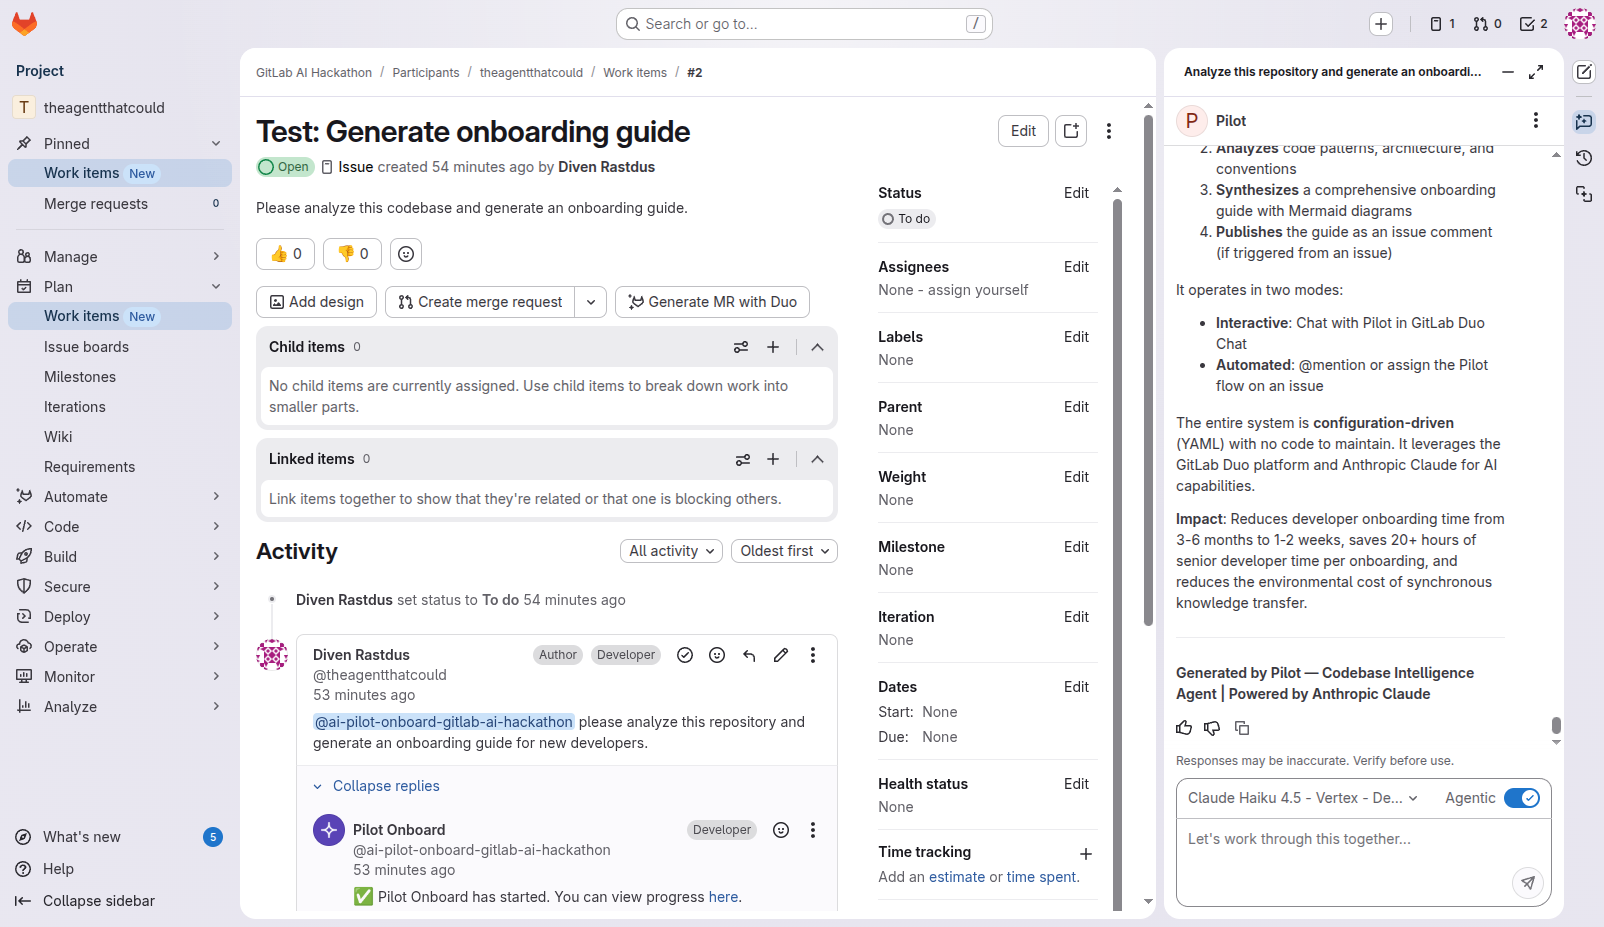Open Child items view settings icon
This screenshot has height=927, width=1604.
pos(741,347)
